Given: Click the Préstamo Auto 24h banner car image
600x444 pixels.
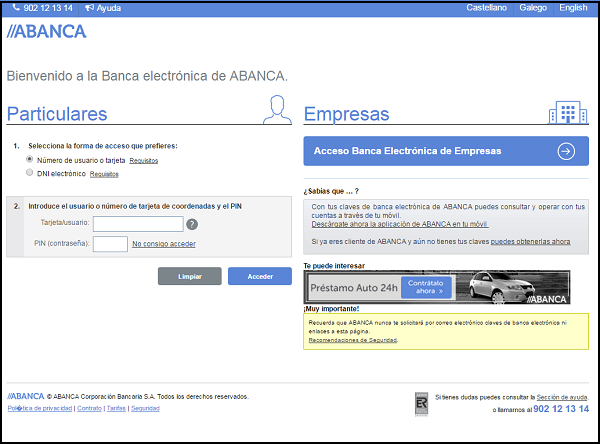Looking at the screenshot, I should click(501, 287).
